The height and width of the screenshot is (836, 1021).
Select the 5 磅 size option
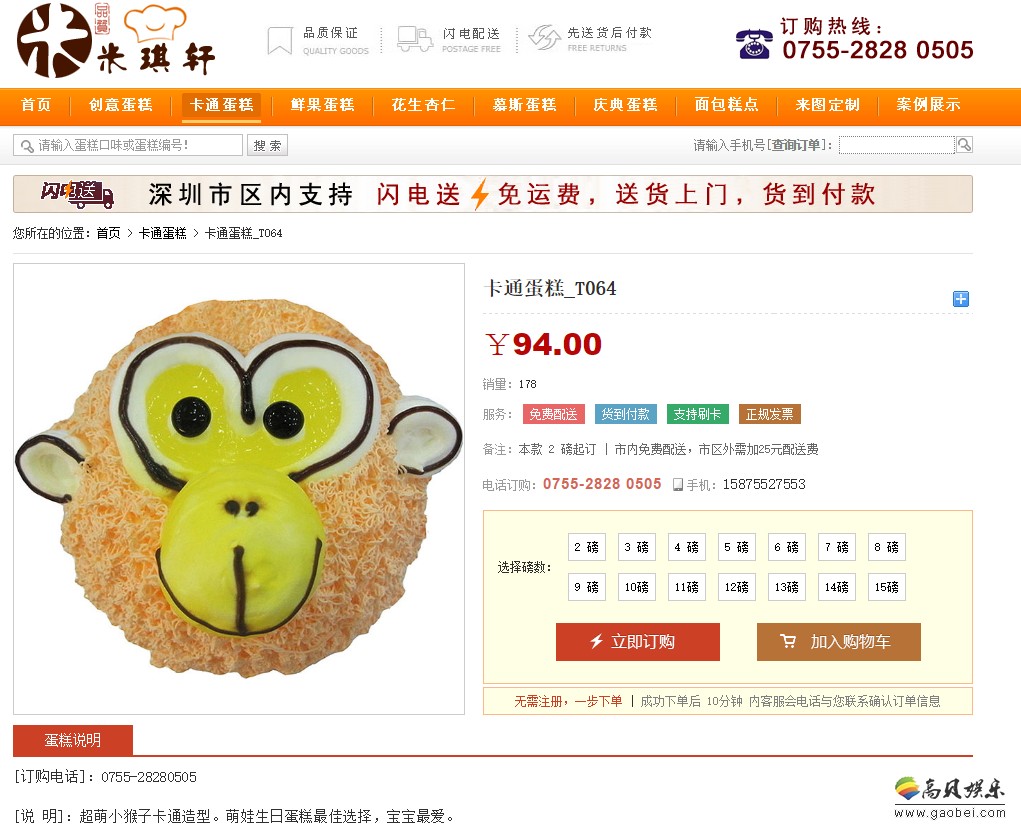pos(736,547)
